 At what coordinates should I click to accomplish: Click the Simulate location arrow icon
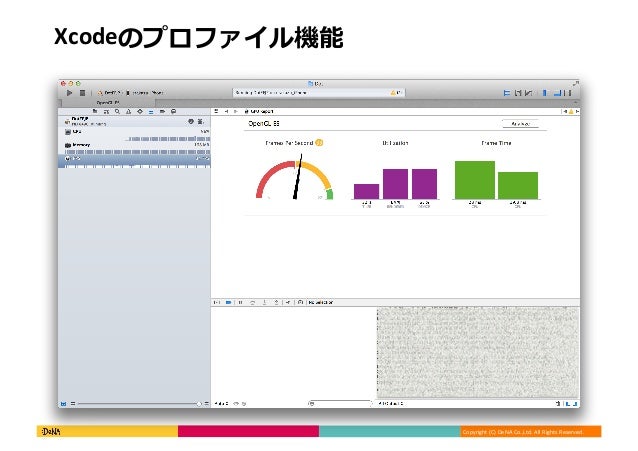tap(288, 302)
